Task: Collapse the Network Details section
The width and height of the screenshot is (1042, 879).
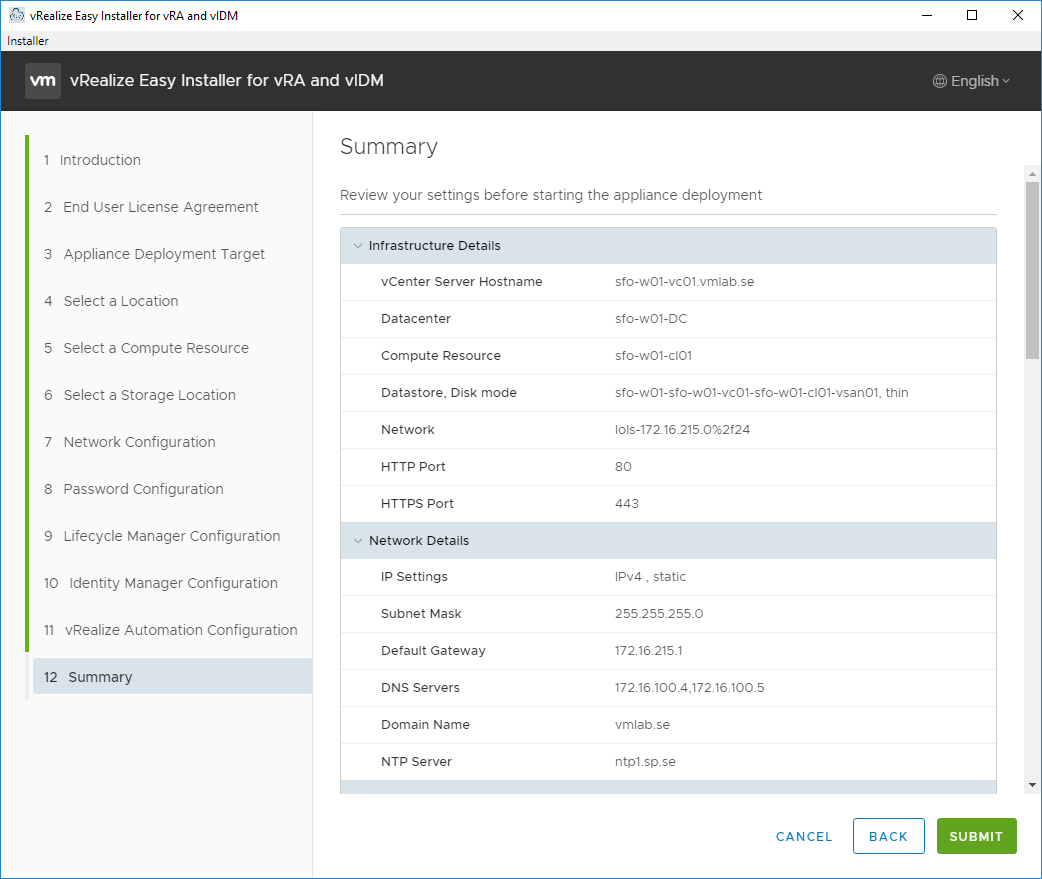Action: (x=358, y=541)
